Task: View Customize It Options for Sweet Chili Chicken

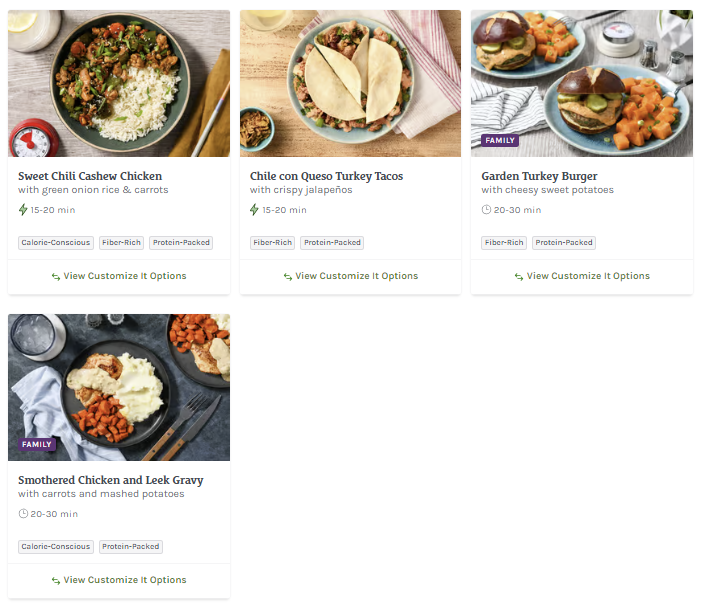Action: [125, 276]
